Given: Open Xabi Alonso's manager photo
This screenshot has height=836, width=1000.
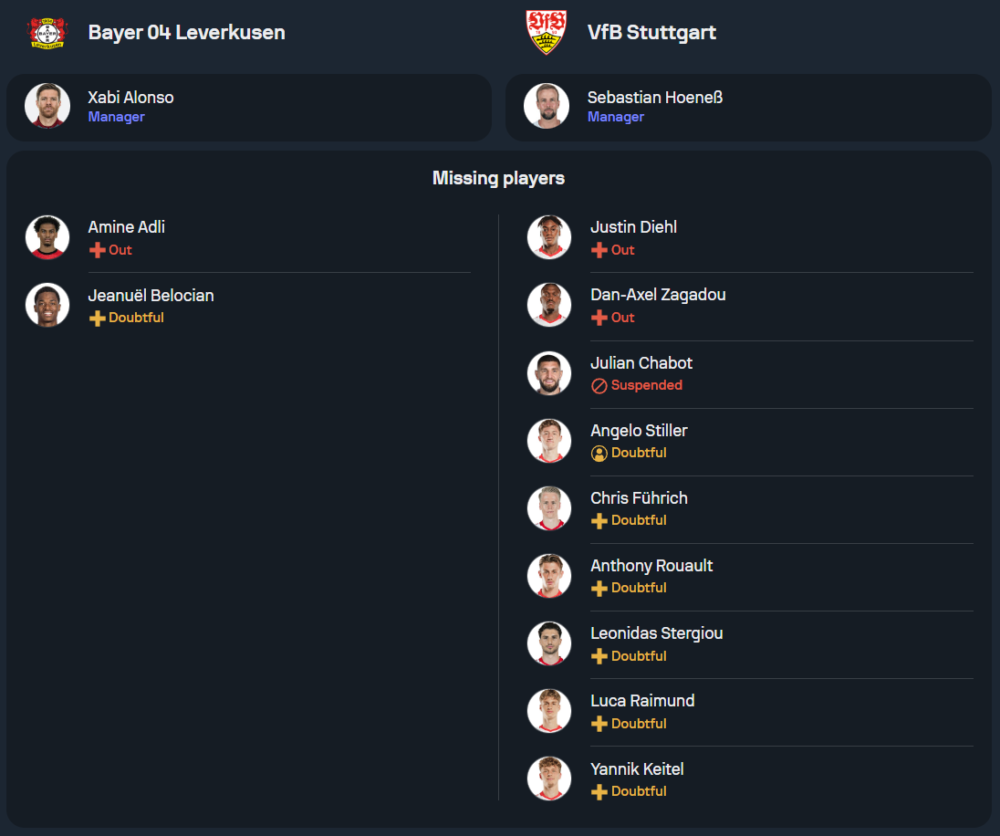Looking at the screenshot, I should [x=46, y=106].
